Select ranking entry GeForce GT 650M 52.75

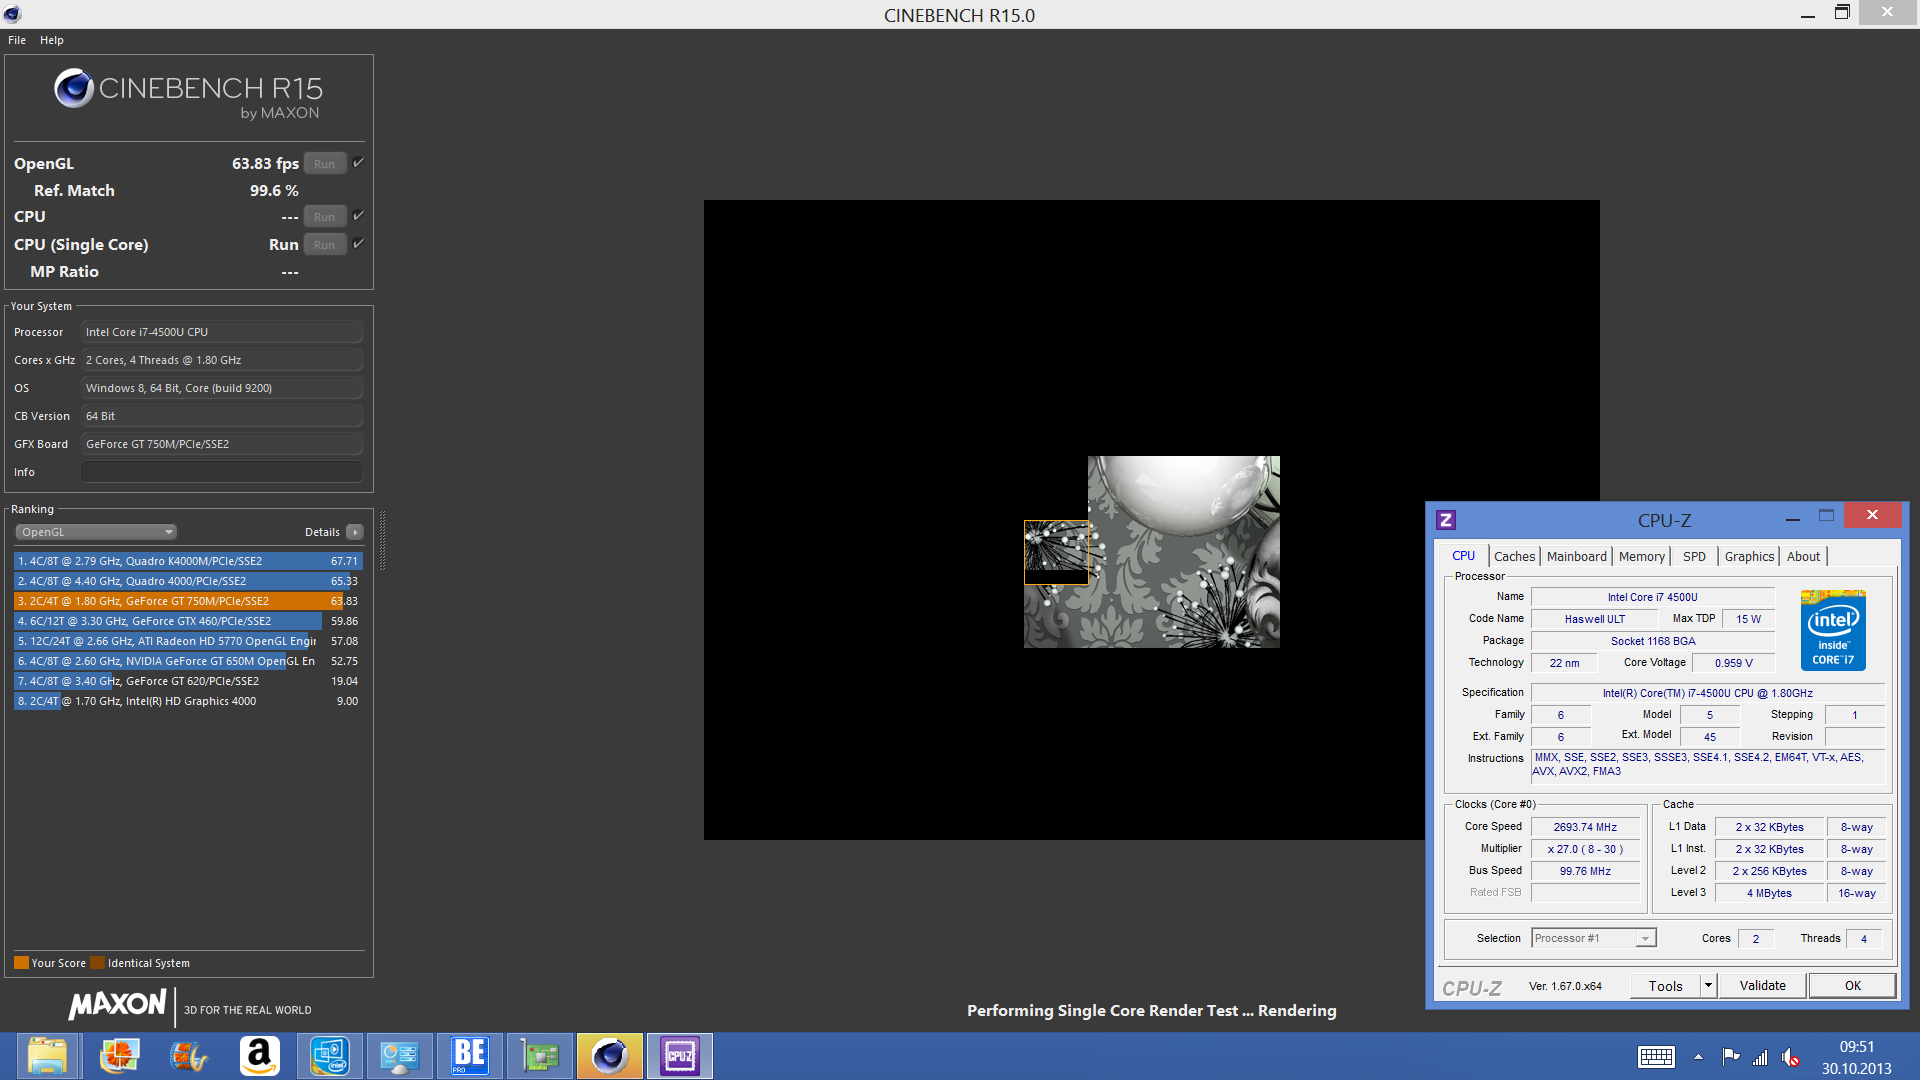tap(188, 661)
